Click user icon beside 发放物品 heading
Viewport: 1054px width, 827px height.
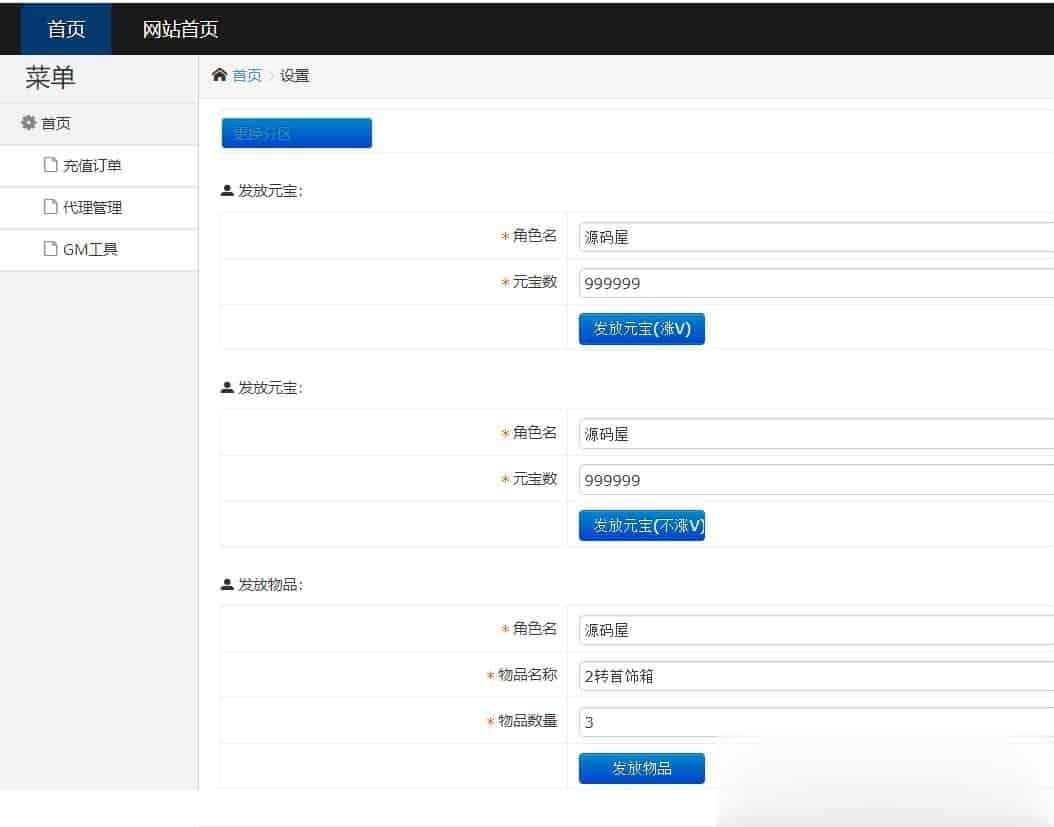coord(227,584)
